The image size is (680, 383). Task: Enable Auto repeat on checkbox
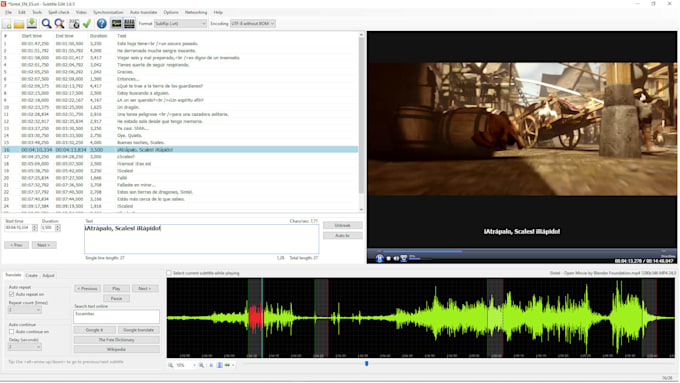click(11, 294)
